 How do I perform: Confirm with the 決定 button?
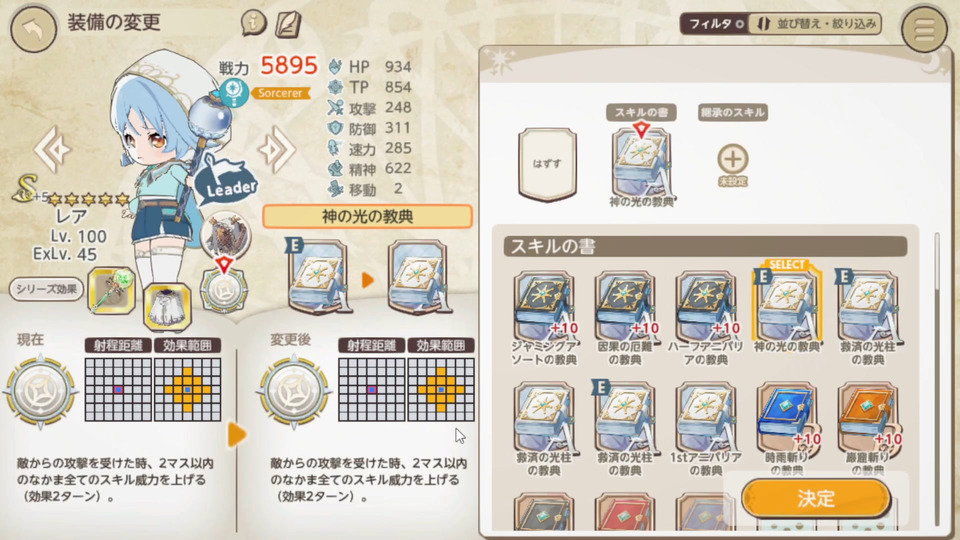coord(816,498)
